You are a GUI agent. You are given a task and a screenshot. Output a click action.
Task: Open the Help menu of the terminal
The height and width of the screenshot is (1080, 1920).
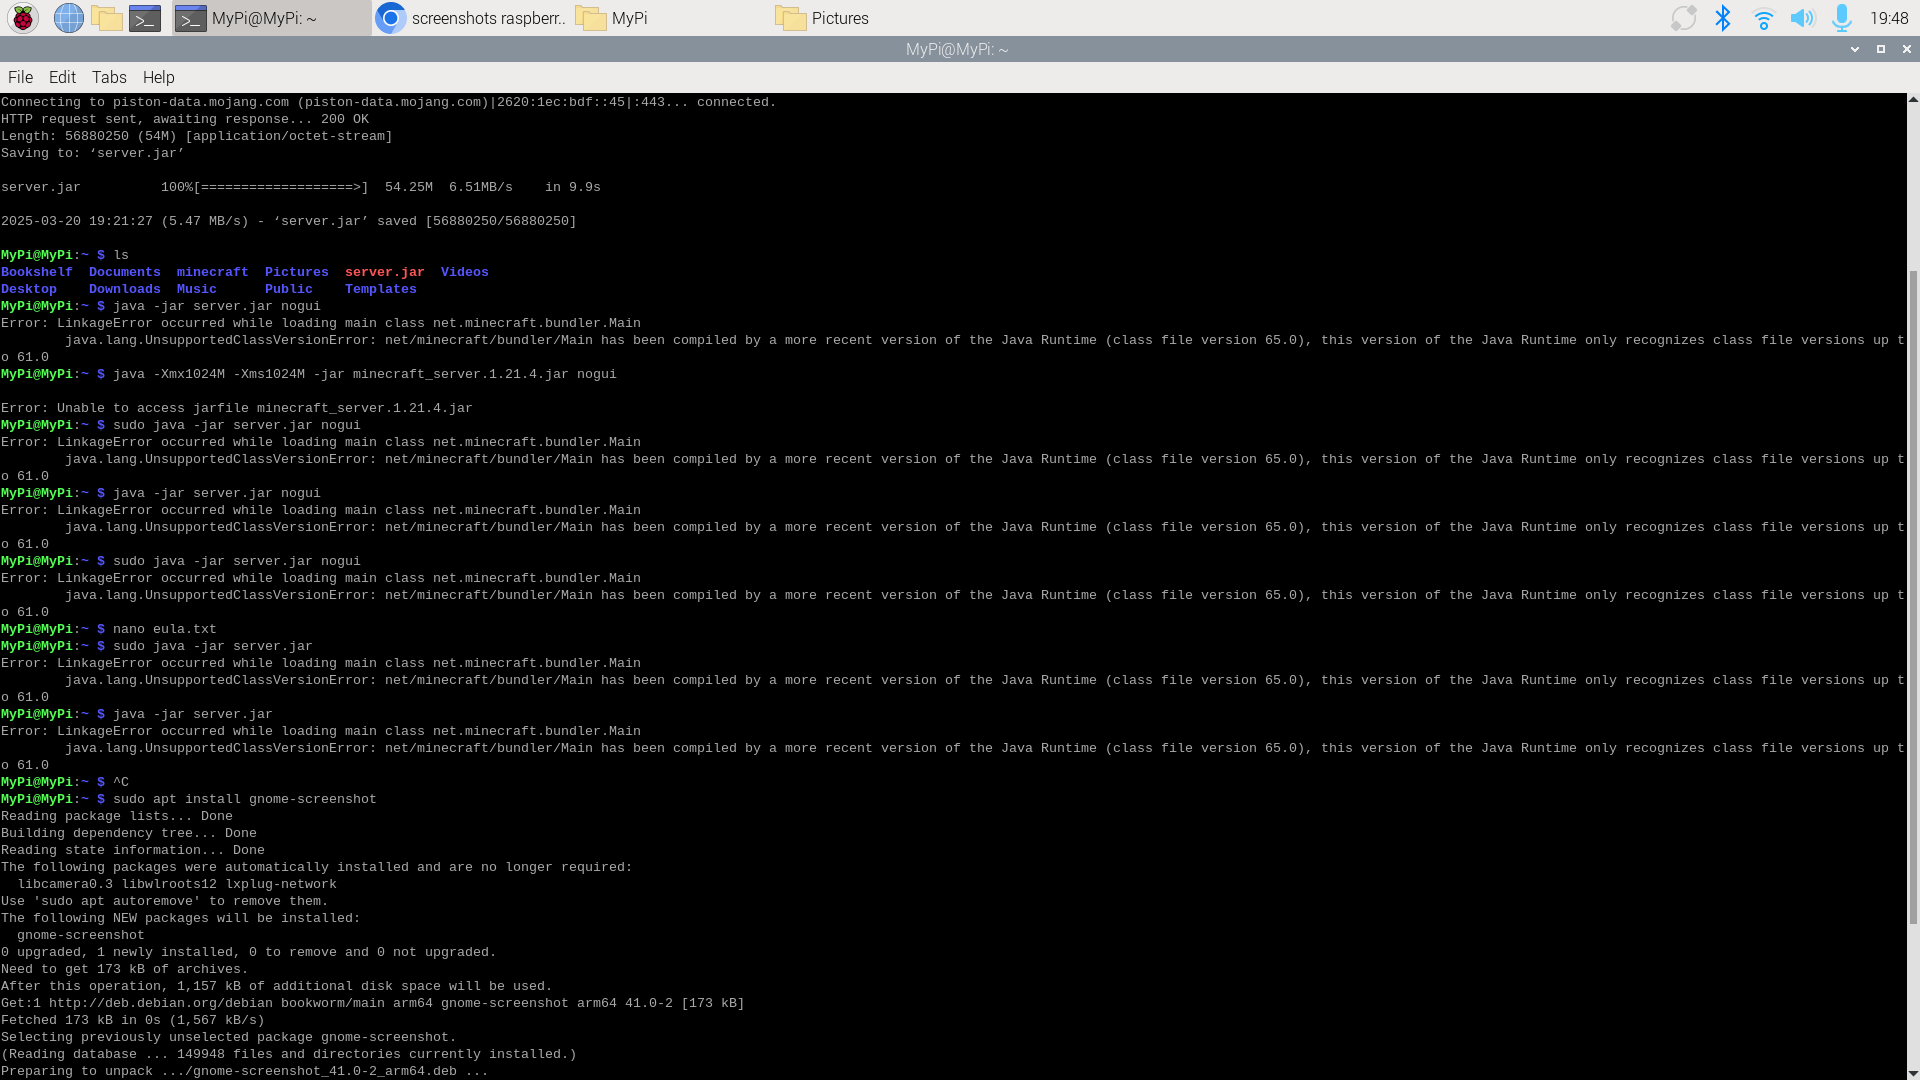[x=158, y=77]
